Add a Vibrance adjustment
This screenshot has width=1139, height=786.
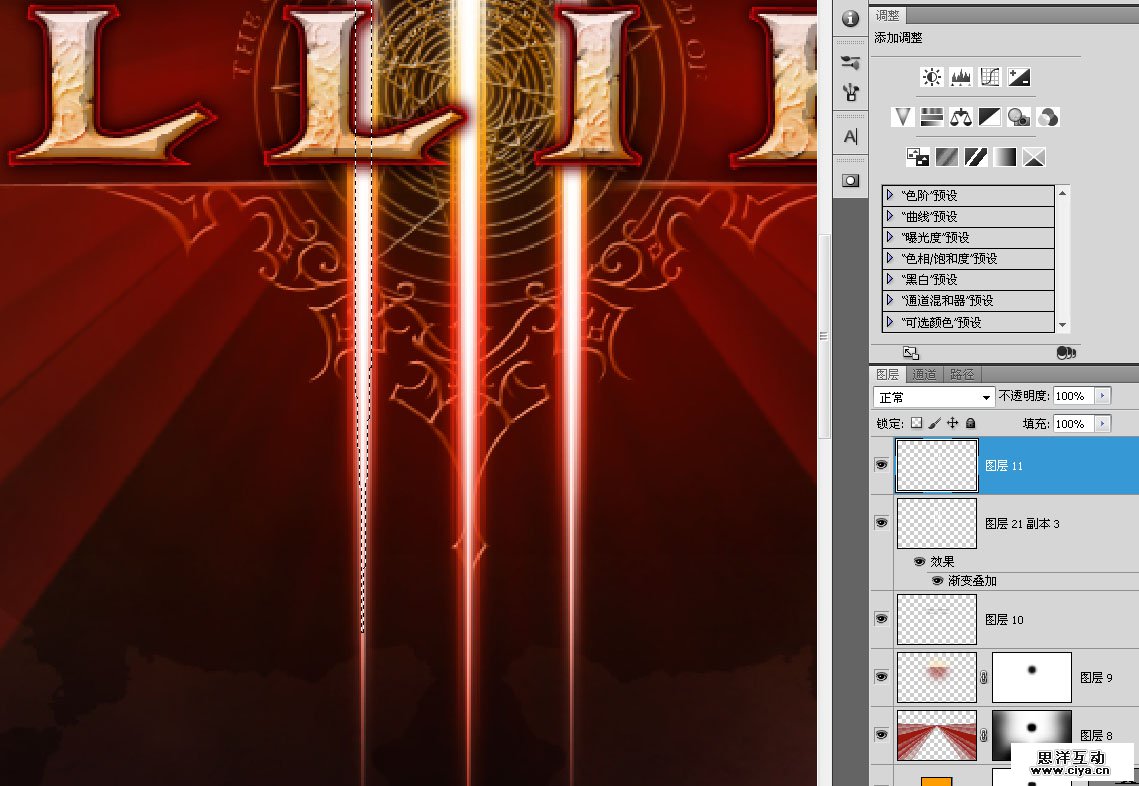tap(902, 117)
